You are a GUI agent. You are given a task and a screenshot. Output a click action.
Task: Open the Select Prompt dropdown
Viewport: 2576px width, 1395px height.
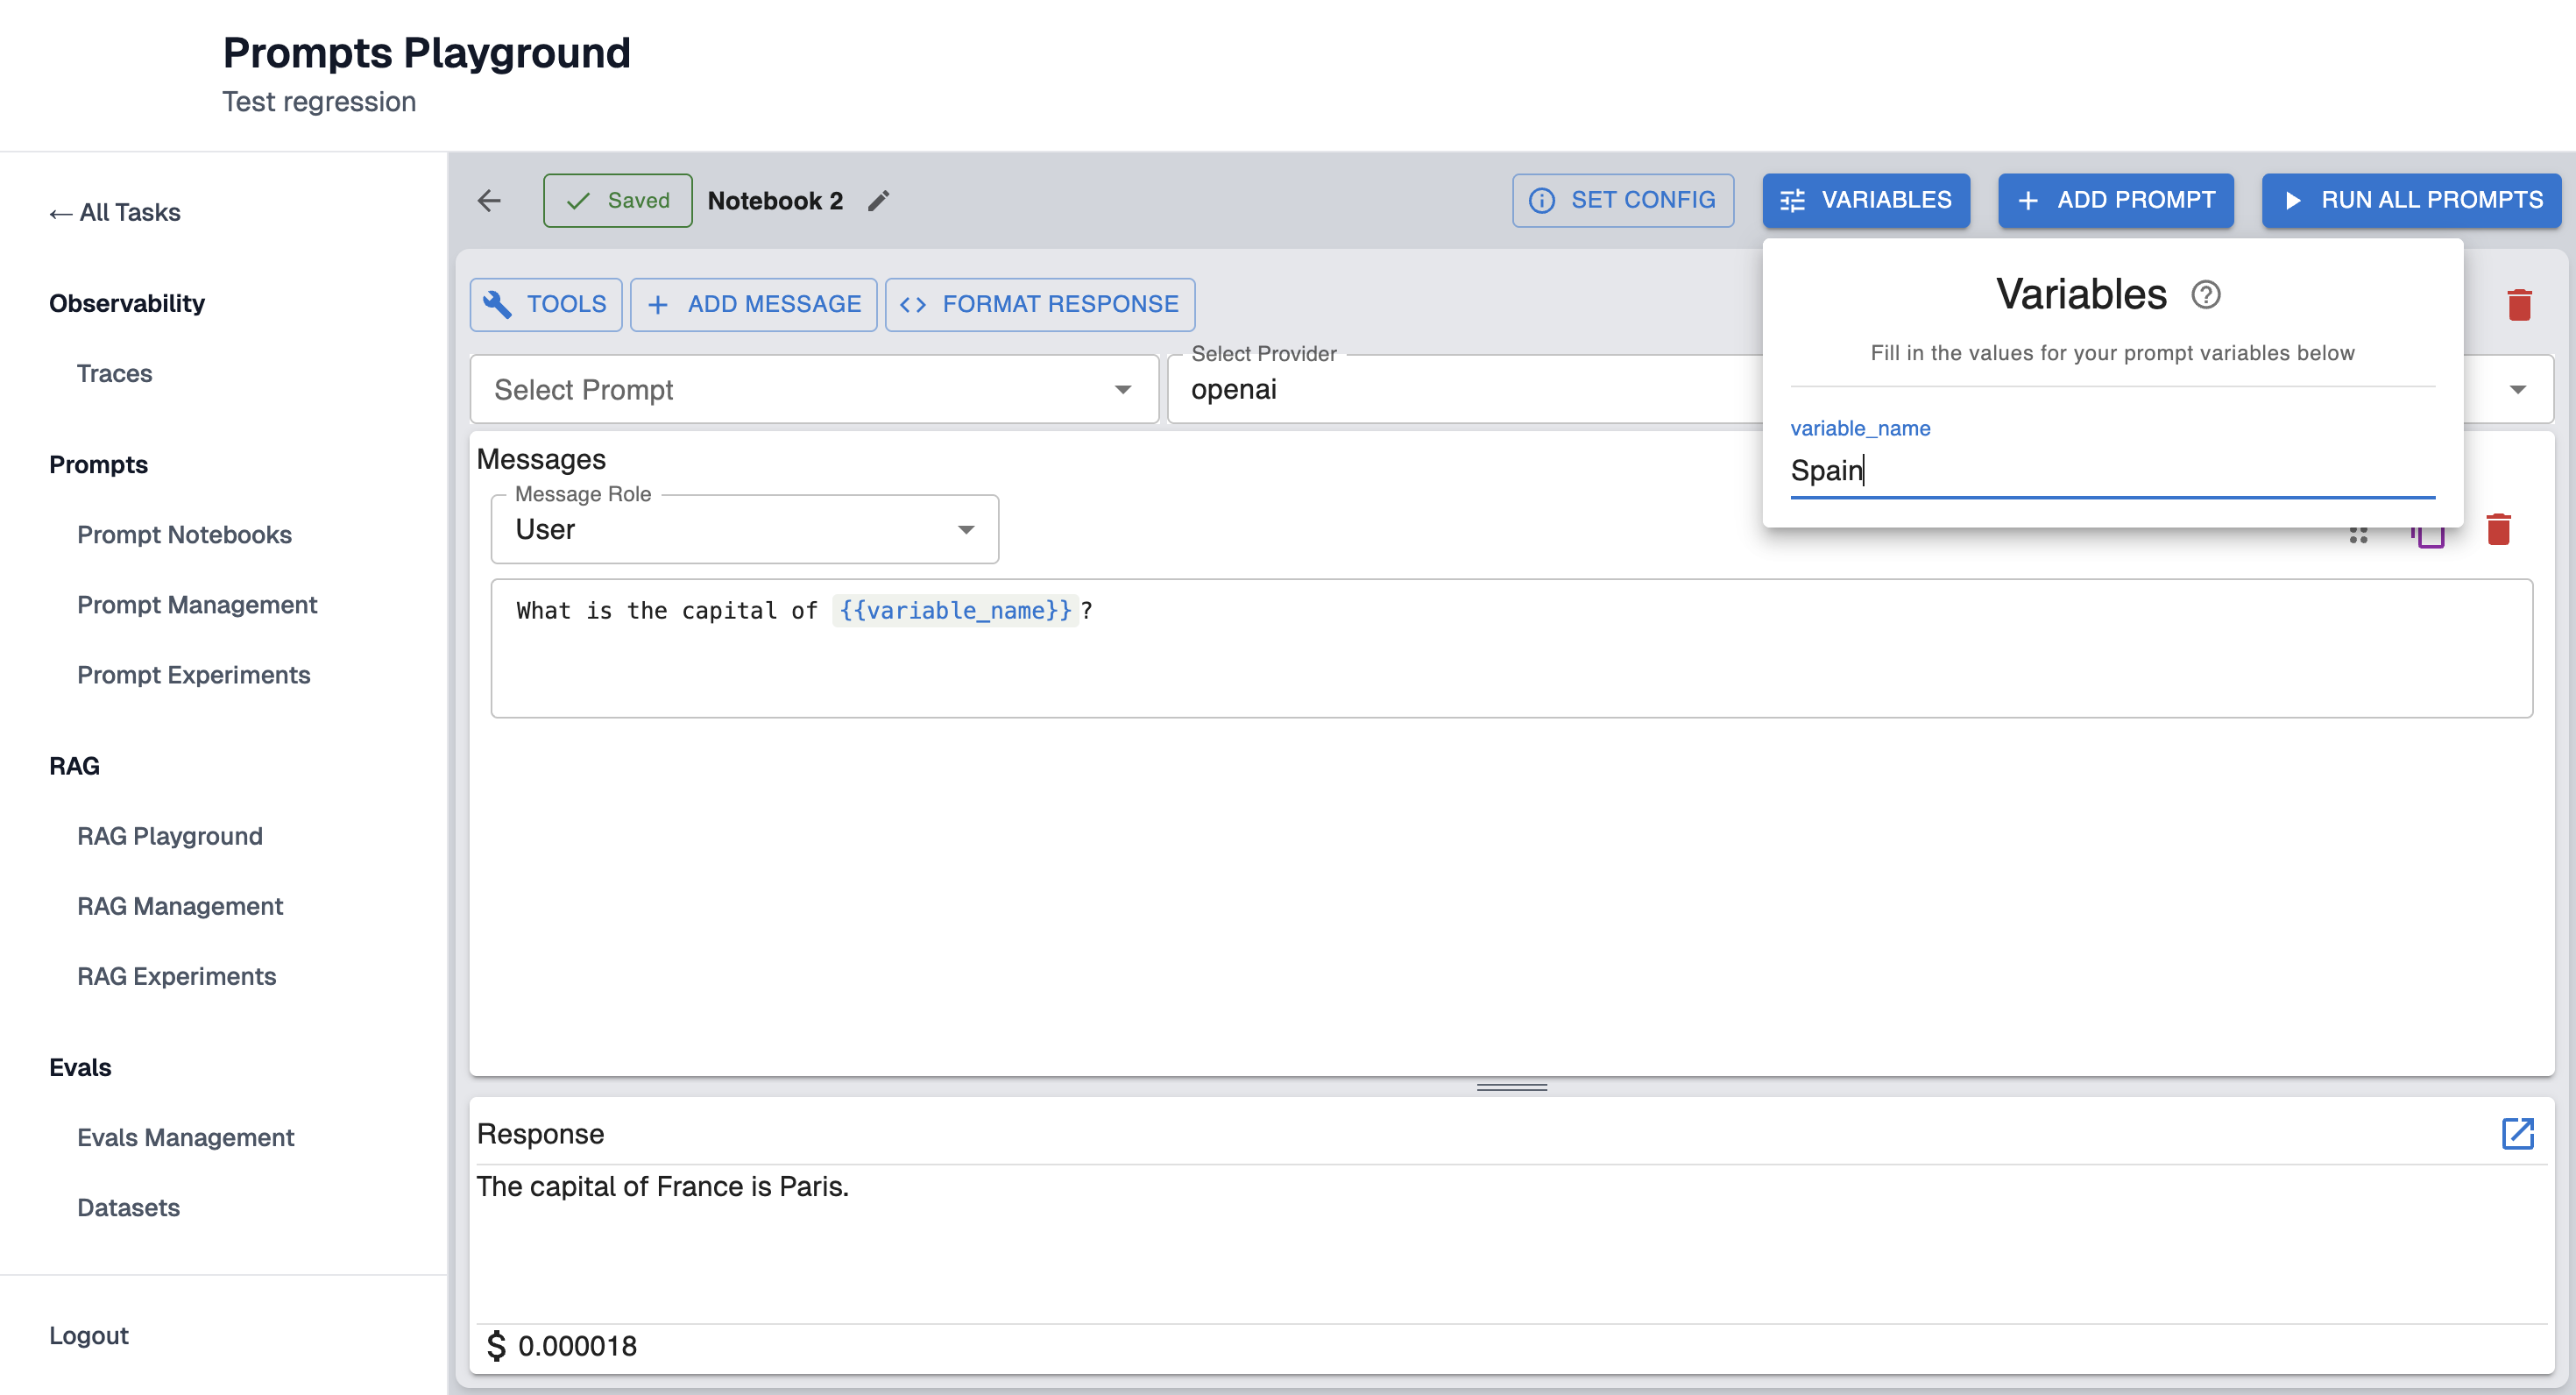pyautogui.click(x=813, y=390)
